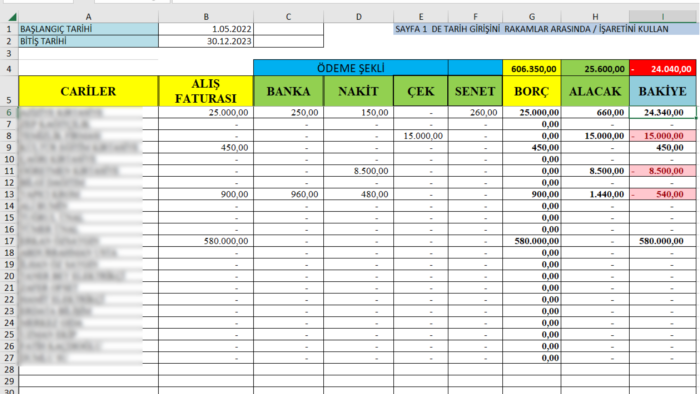
Task: Select pink balance cell -540,00
Action: (662, 194)
